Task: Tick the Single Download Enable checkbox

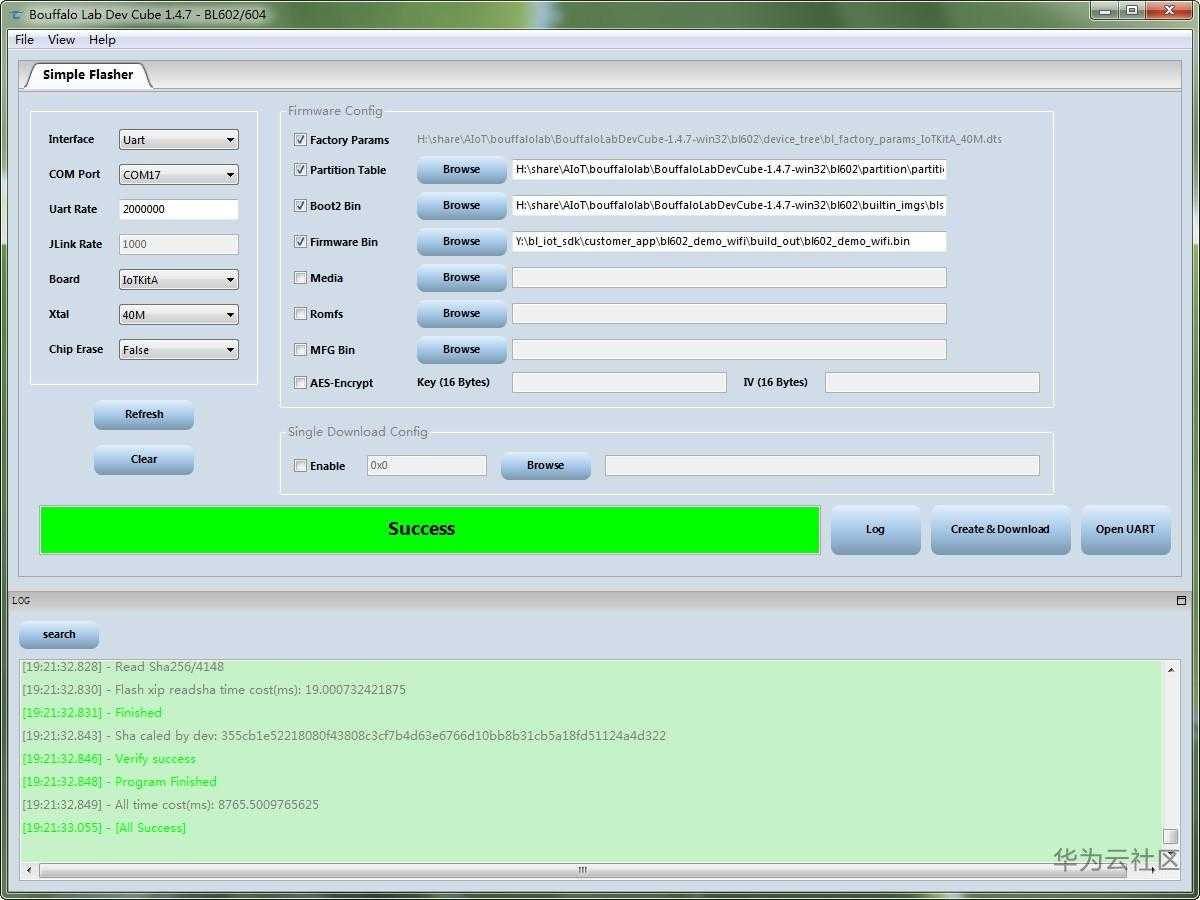Action: pos(300,466)
